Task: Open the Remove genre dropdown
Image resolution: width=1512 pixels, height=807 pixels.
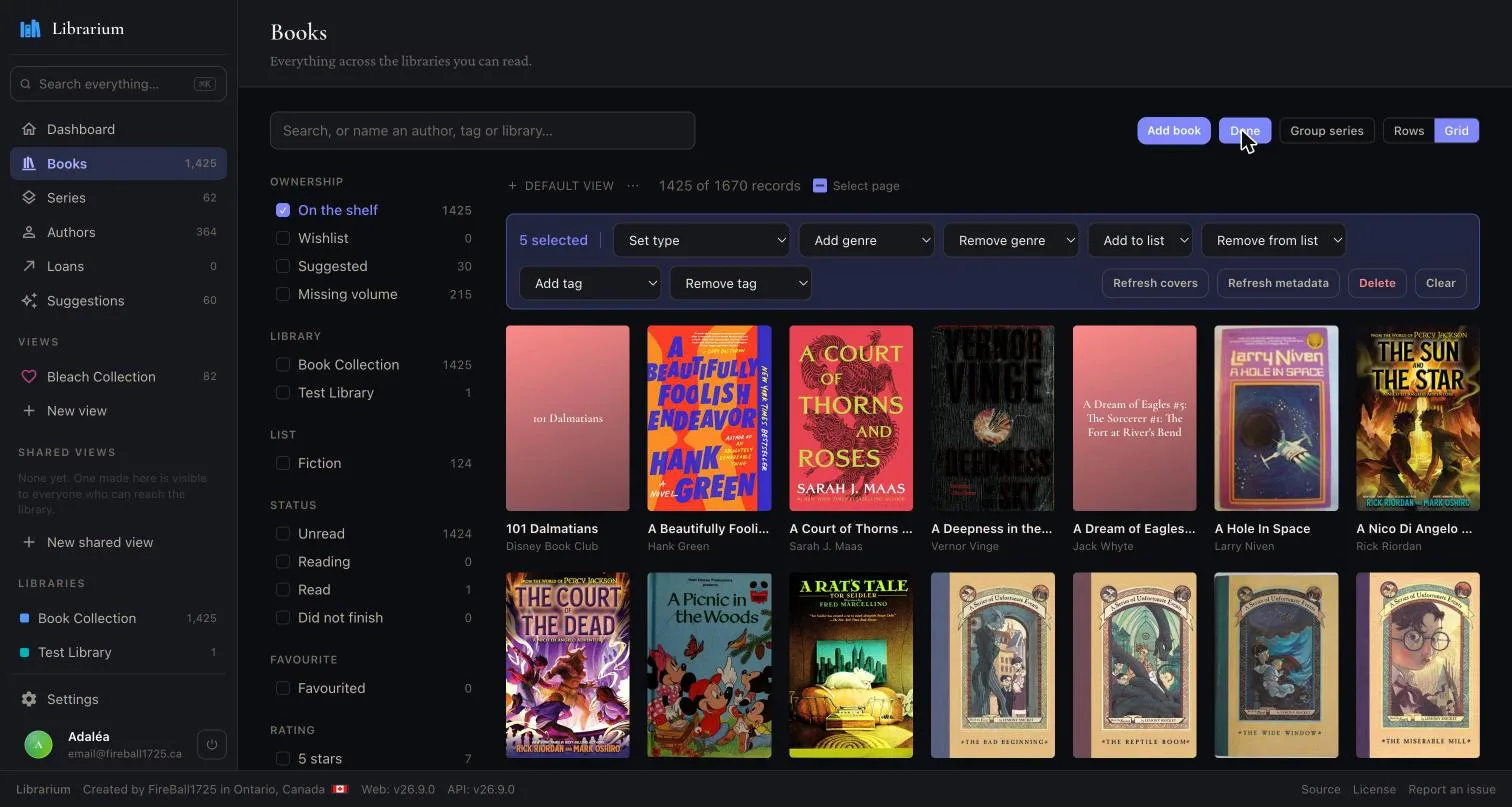Action: tap(1010, 240)
